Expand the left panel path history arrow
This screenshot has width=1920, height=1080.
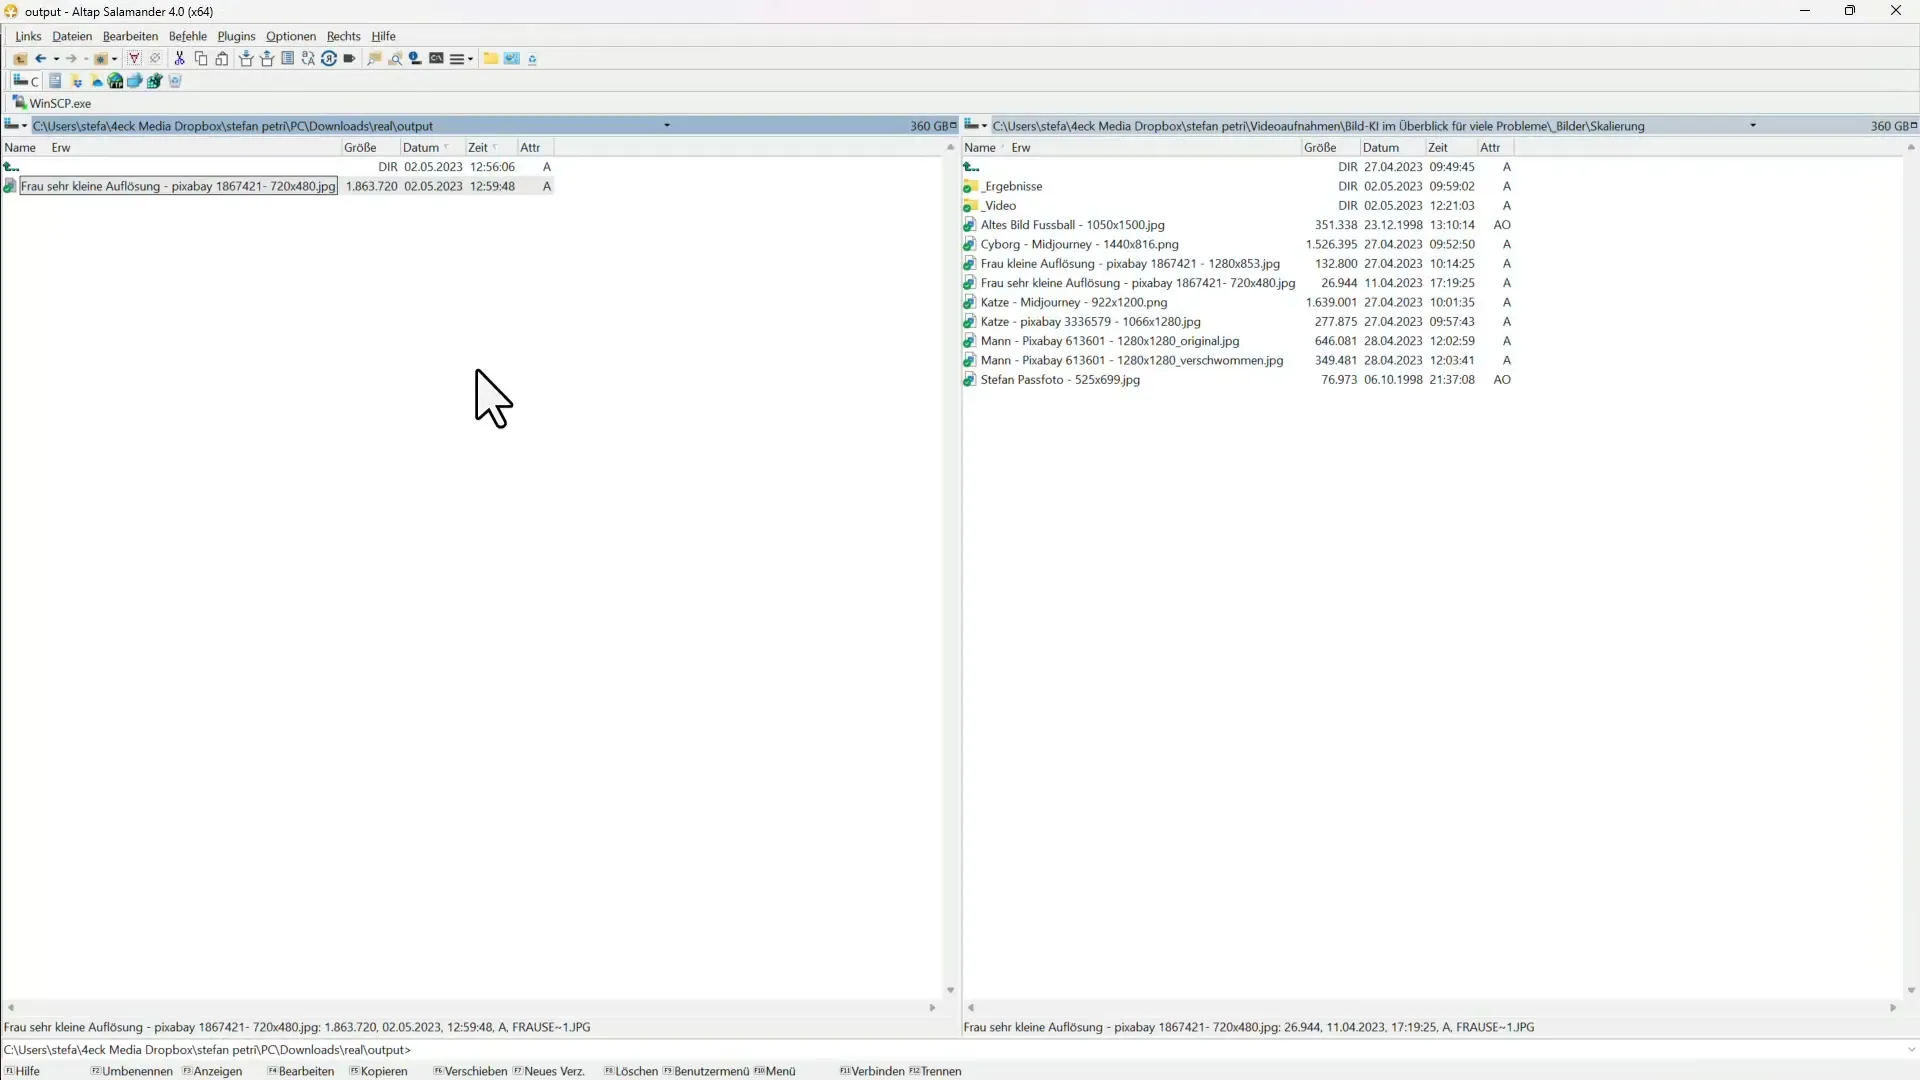point(667,125)
